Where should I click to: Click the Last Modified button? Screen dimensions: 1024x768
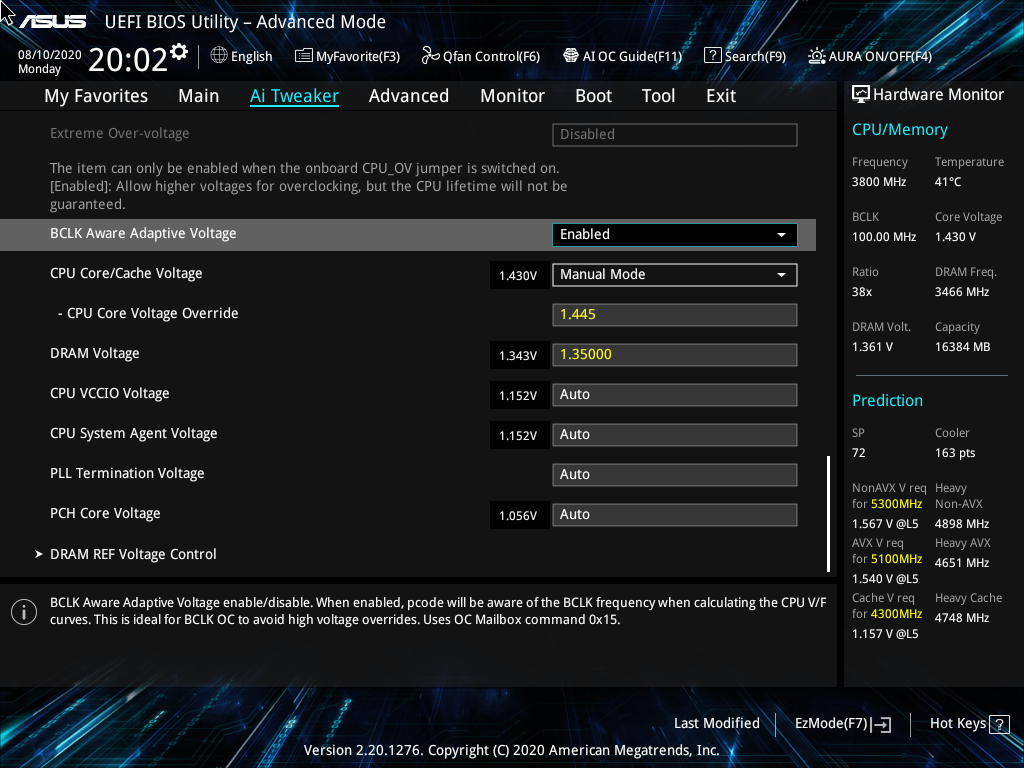tap(716, 724)
